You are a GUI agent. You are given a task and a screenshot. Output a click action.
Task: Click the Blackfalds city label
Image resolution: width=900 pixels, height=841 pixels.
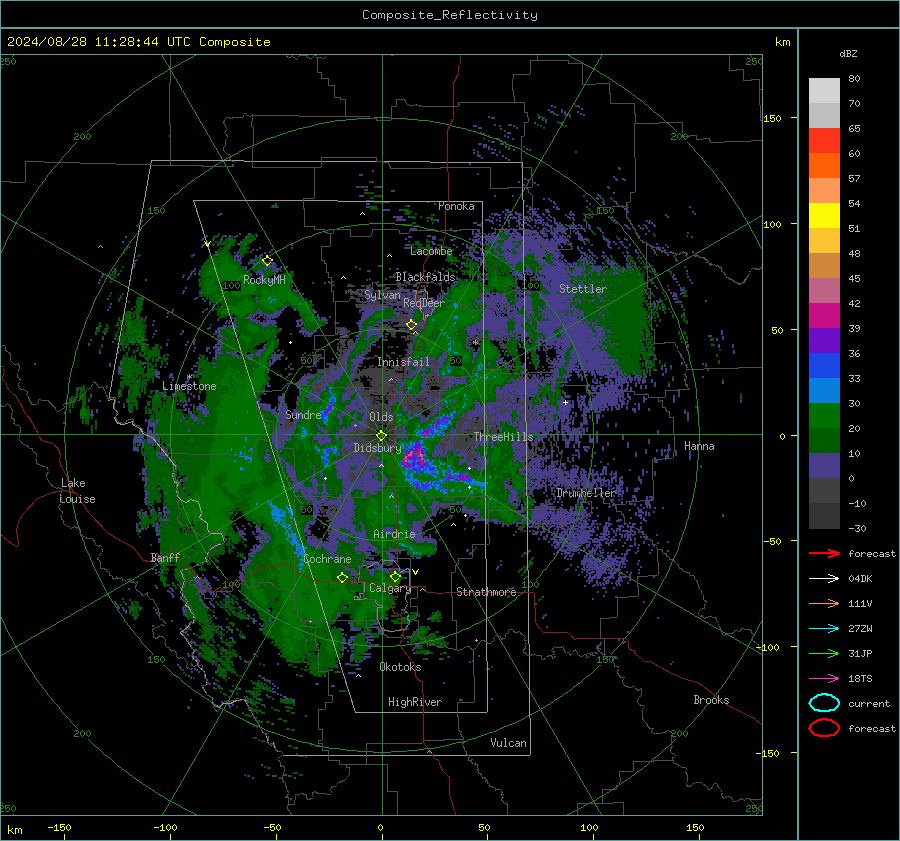tap(425, 277)
